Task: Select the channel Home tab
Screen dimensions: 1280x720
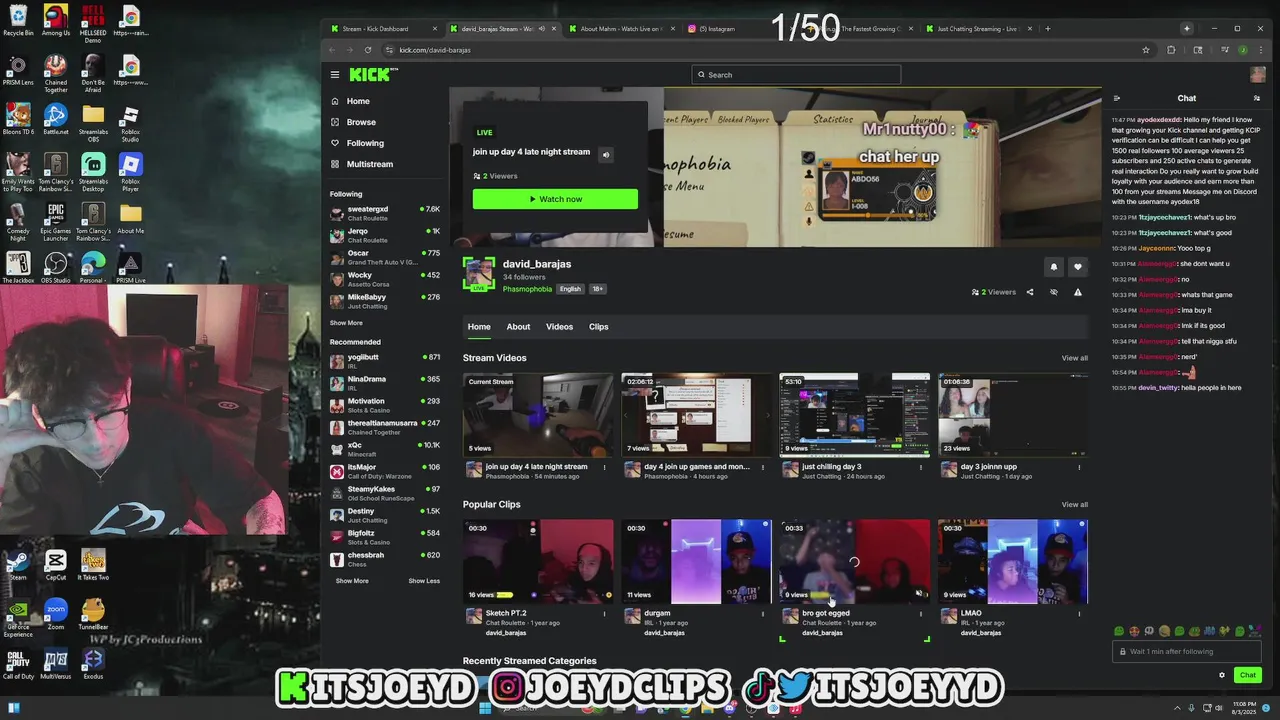Action: point(479,327)
